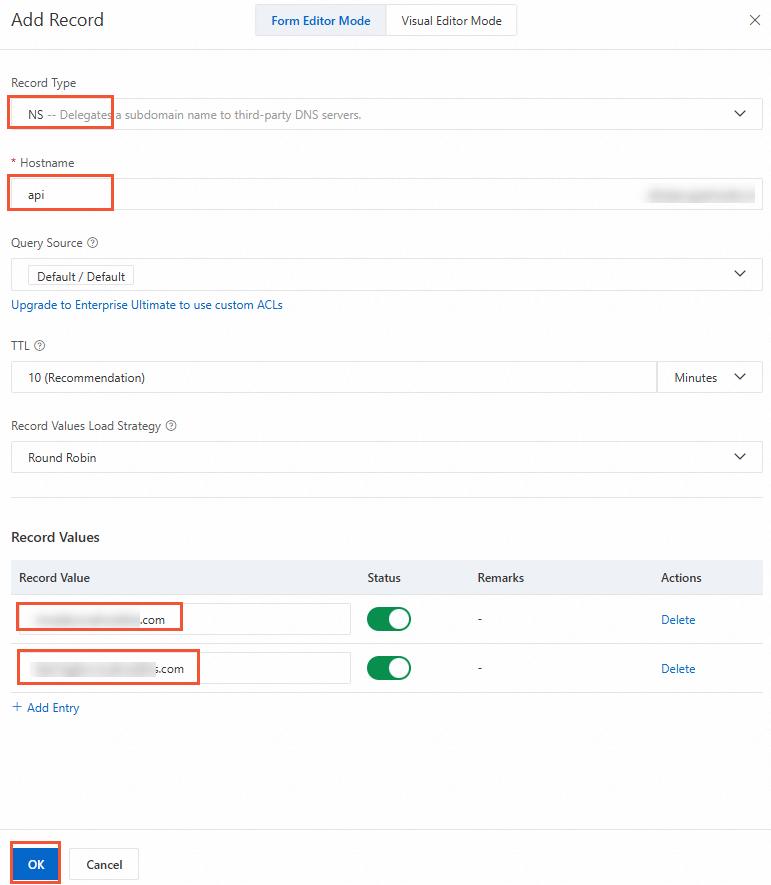
Task: Click the Hostname input field containing api
Action: point(387,194)
